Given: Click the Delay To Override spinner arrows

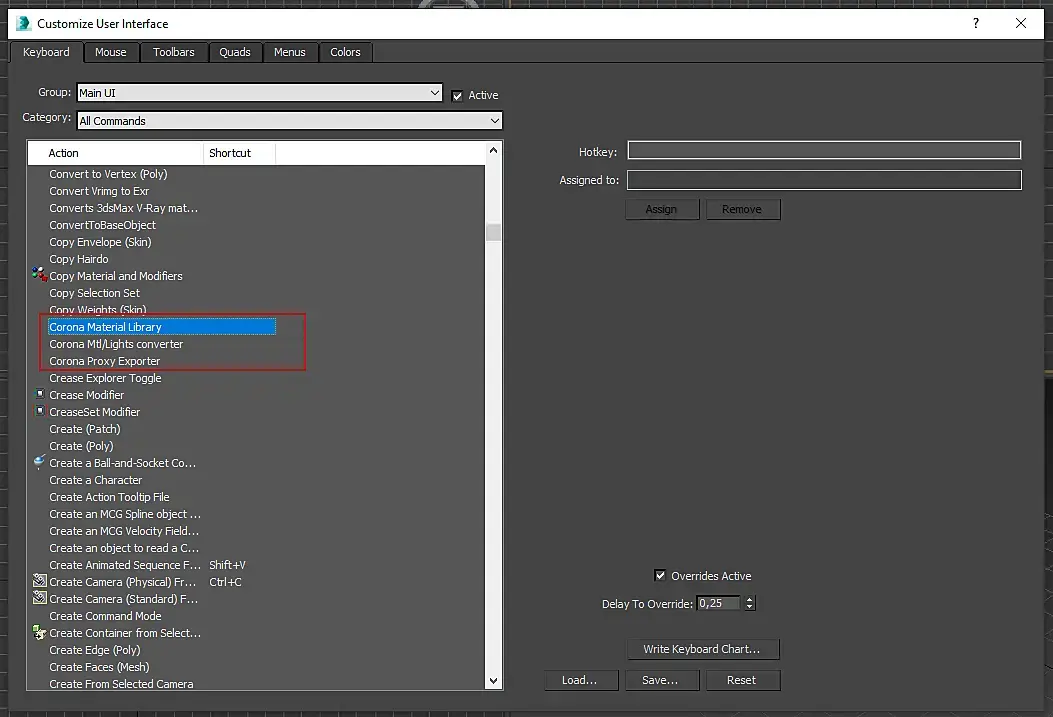Looking at the screenshot, I should (x=749, y=603).
